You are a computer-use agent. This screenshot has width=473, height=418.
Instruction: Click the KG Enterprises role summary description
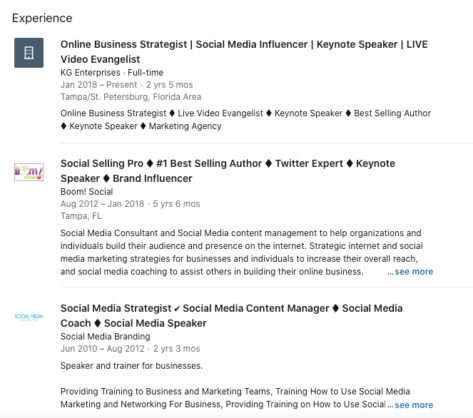(246, 120)
